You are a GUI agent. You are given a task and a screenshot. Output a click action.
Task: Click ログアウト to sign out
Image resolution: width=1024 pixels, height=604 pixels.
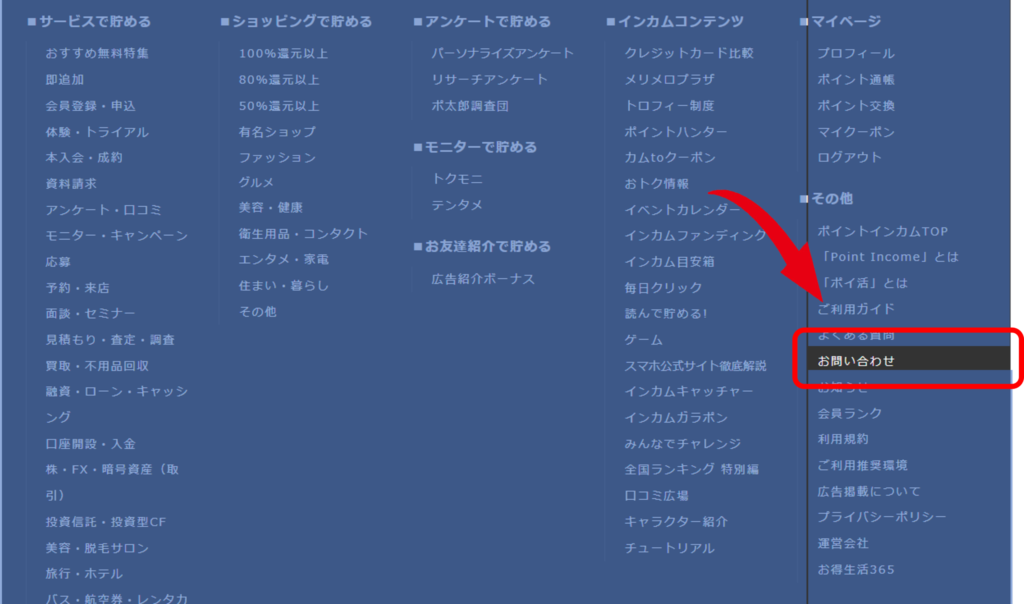coord(850,157)
